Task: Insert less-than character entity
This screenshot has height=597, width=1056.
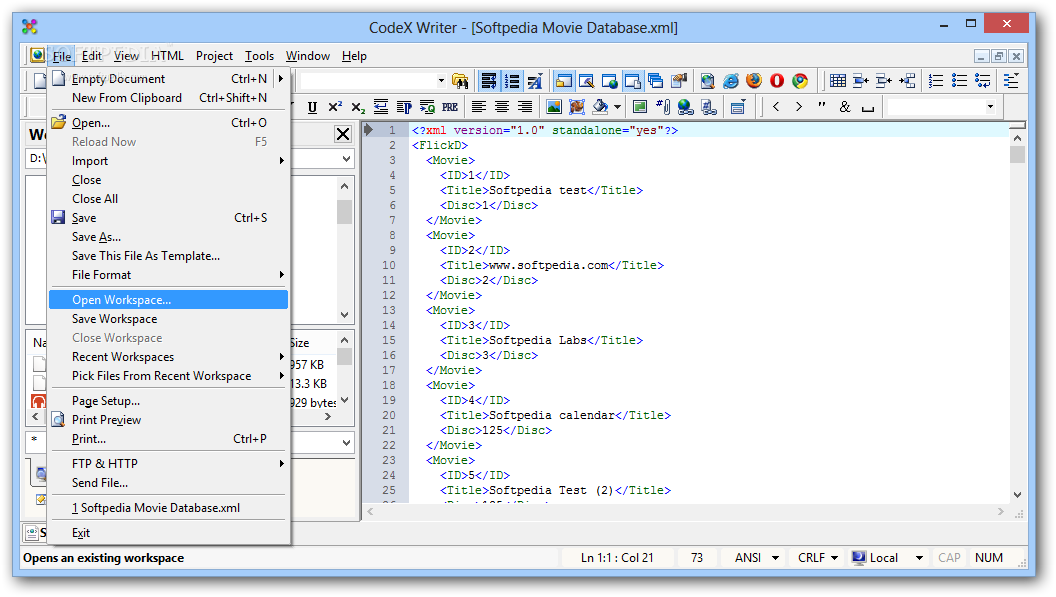Action: coord(776,106)
